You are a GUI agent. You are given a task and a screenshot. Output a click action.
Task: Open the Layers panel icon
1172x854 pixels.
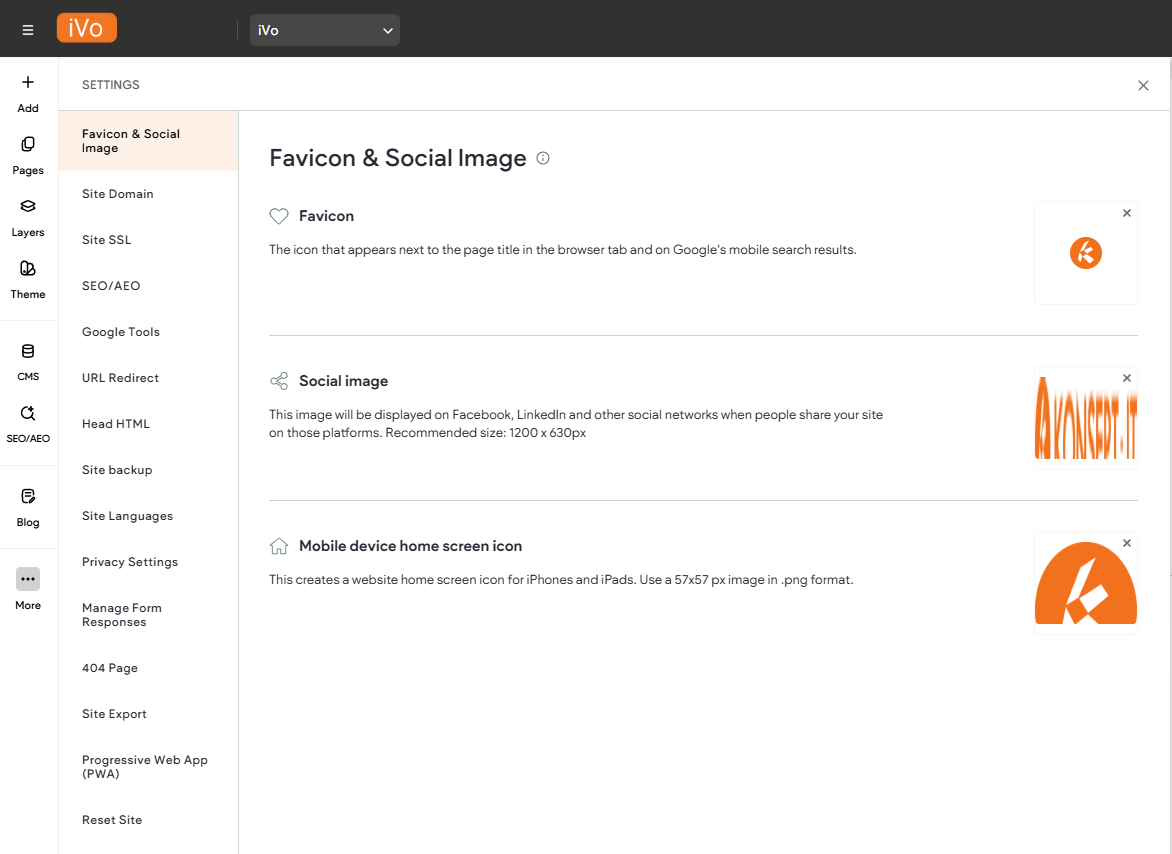pyautogui.click(x=28, y=207)
